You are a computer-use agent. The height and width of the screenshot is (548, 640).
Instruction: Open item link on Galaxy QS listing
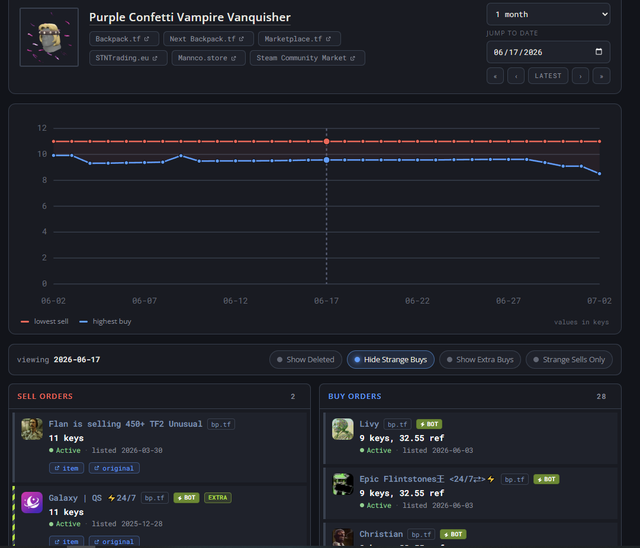tap(67, 541)
